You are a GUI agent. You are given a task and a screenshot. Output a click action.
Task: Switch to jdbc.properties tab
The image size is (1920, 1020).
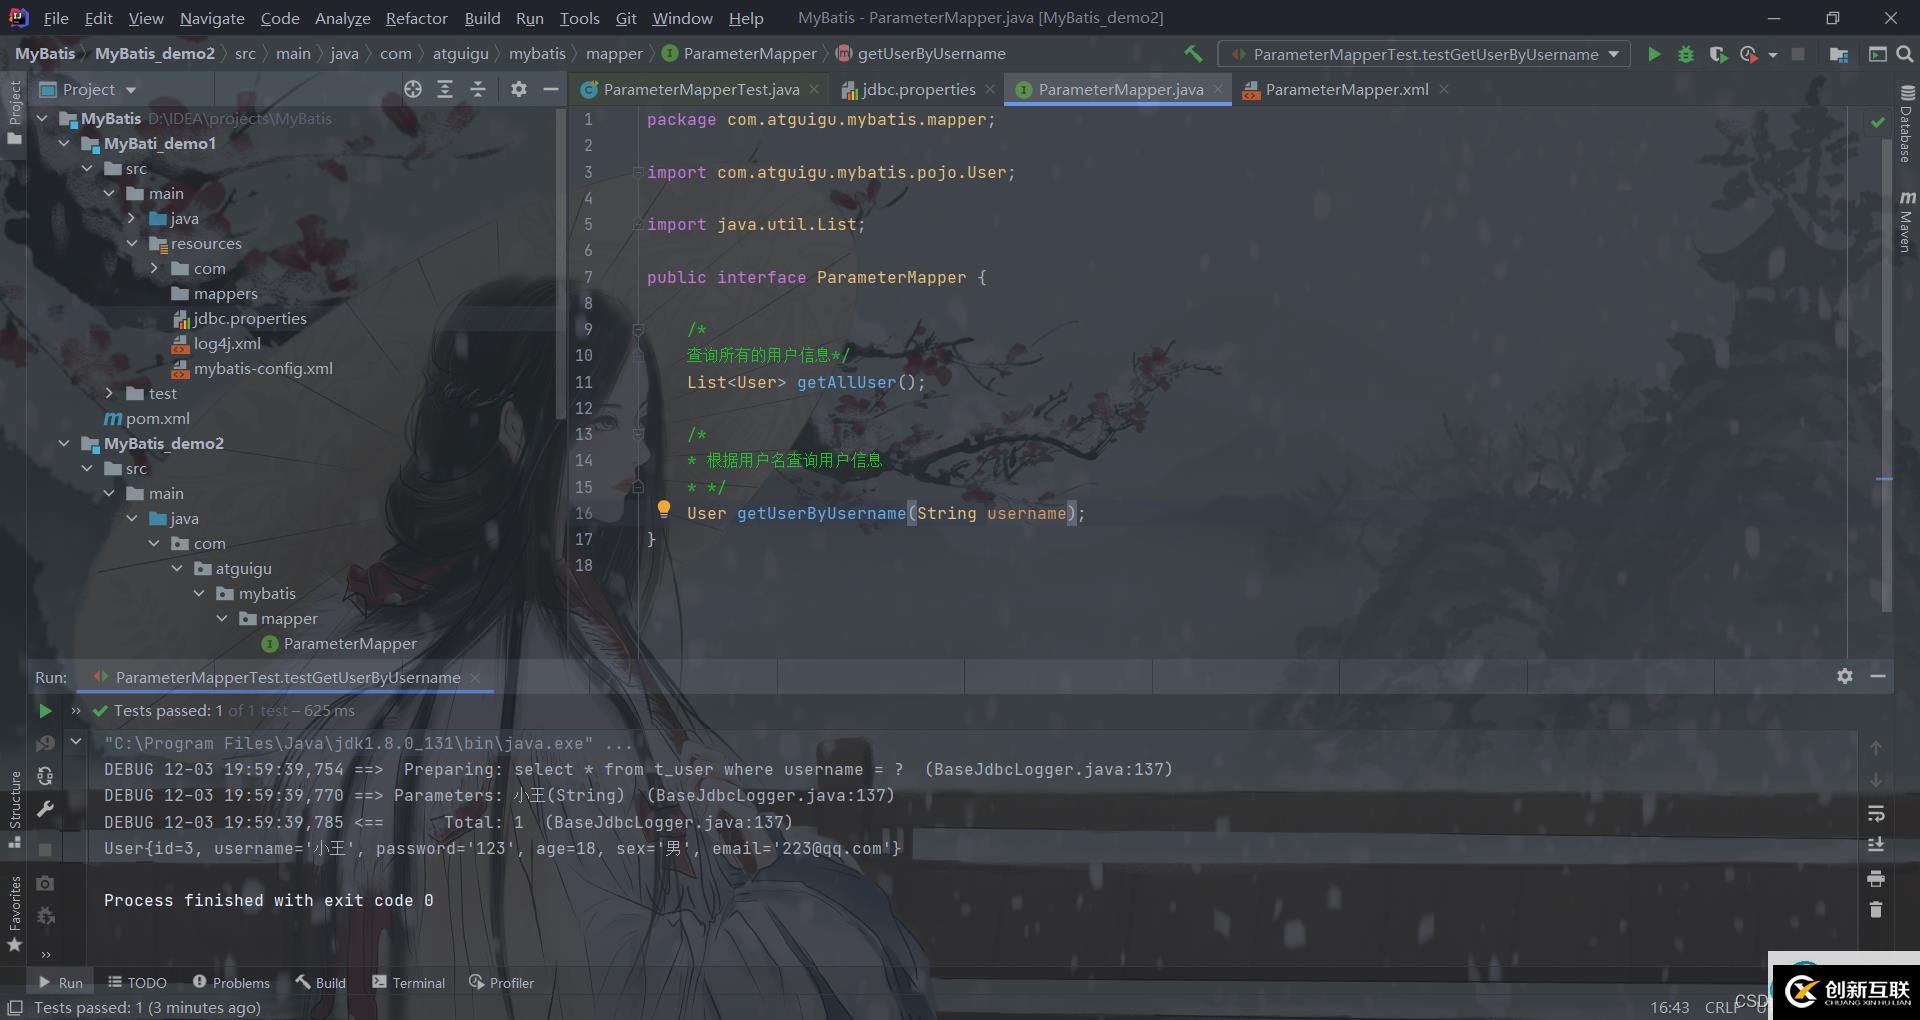917,89
